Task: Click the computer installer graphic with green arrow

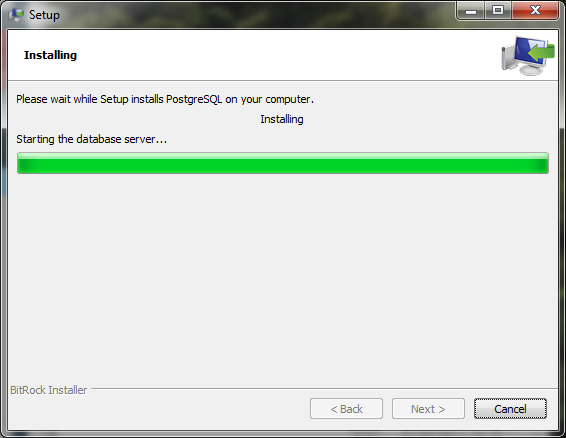Action: coord(528,56)
